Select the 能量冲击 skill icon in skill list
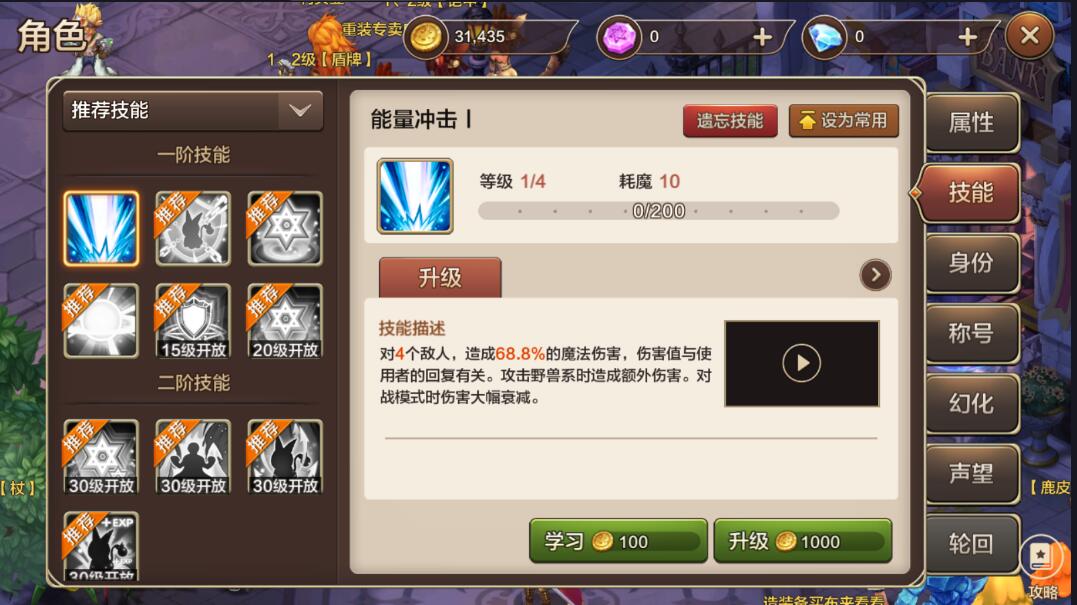The height and width of the screenshot is (605, 1077). 101,229
